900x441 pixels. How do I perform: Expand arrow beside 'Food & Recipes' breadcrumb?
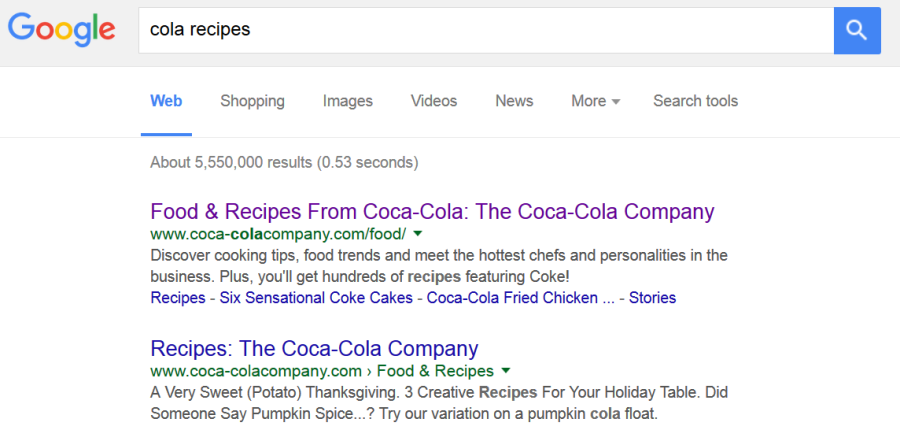(x=506, y=370)
